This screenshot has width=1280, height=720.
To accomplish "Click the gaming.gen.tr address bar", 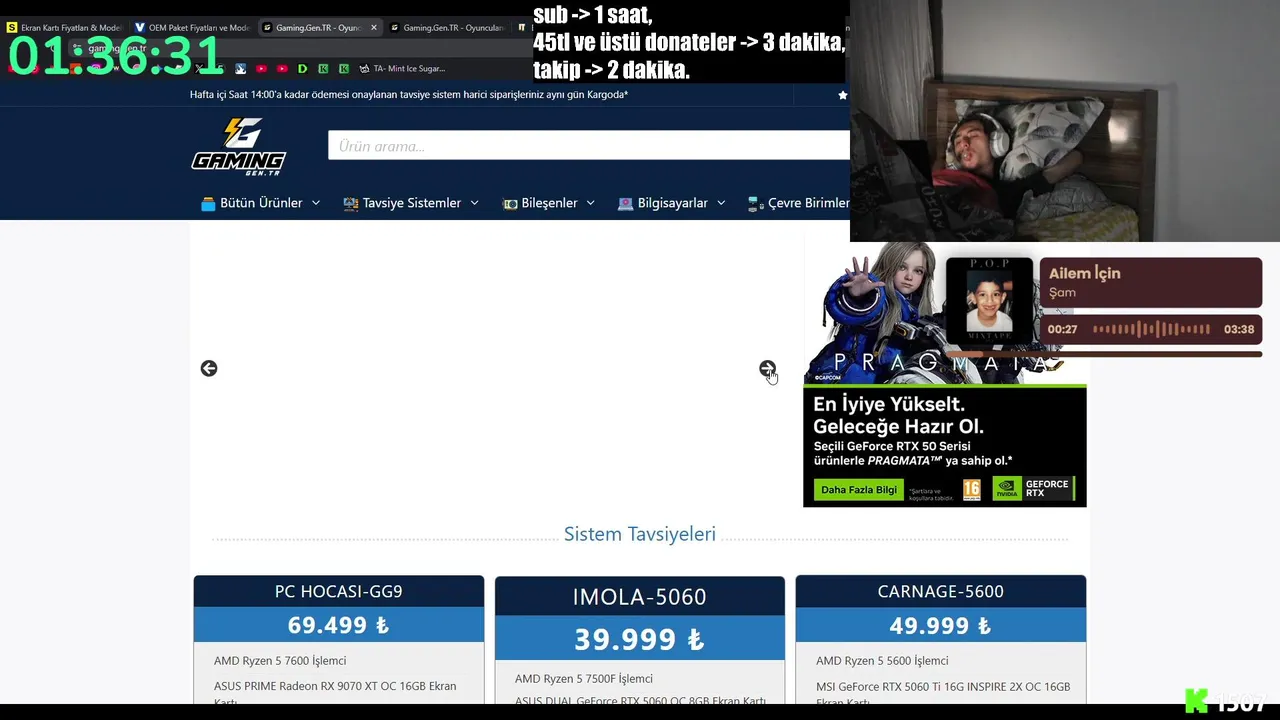I will click(x=117, y=48).
